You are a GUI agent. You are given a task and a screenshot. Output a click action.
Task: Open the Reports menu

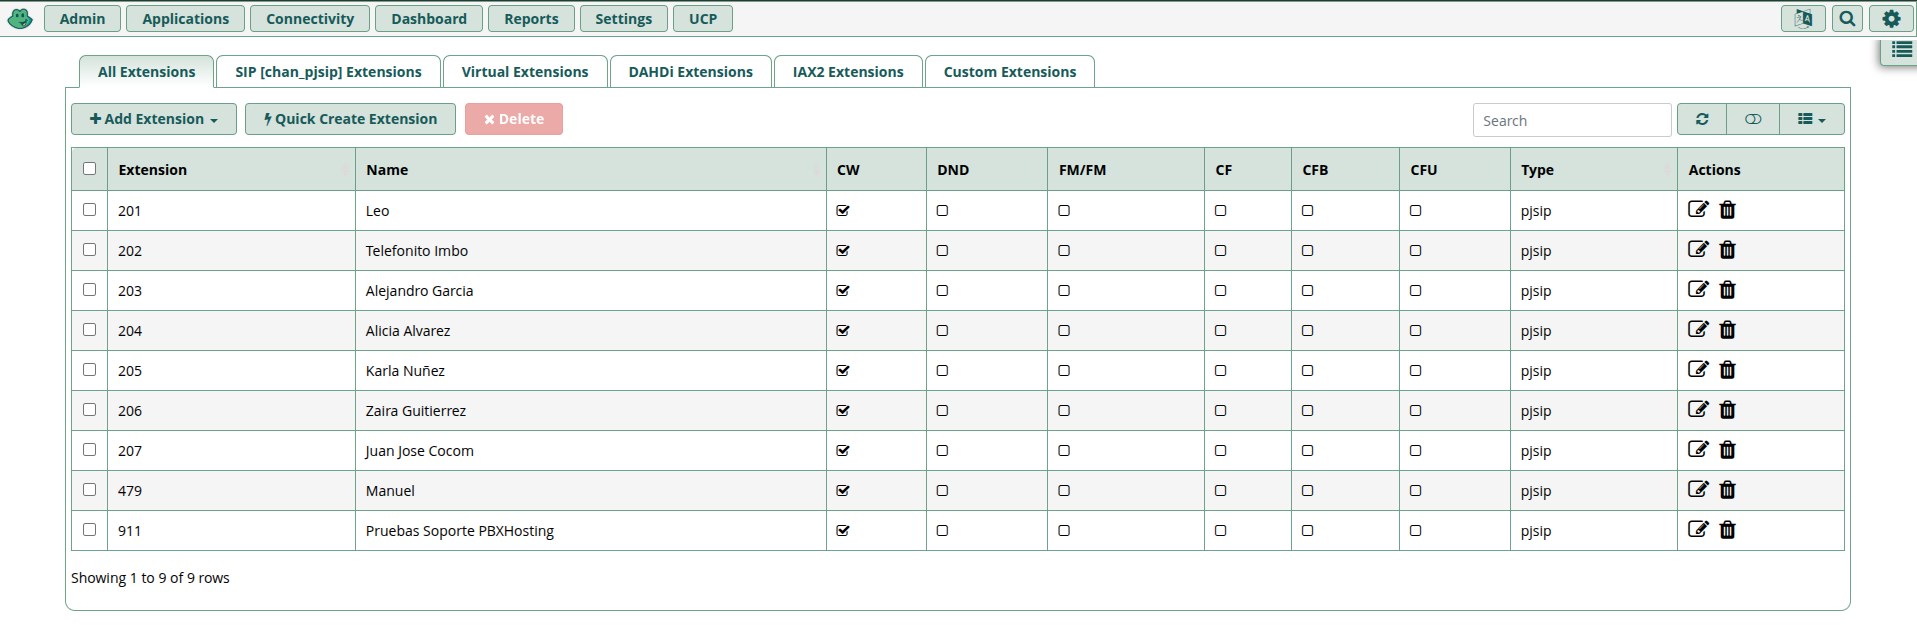pyautogui.click(x=531, y=18)
